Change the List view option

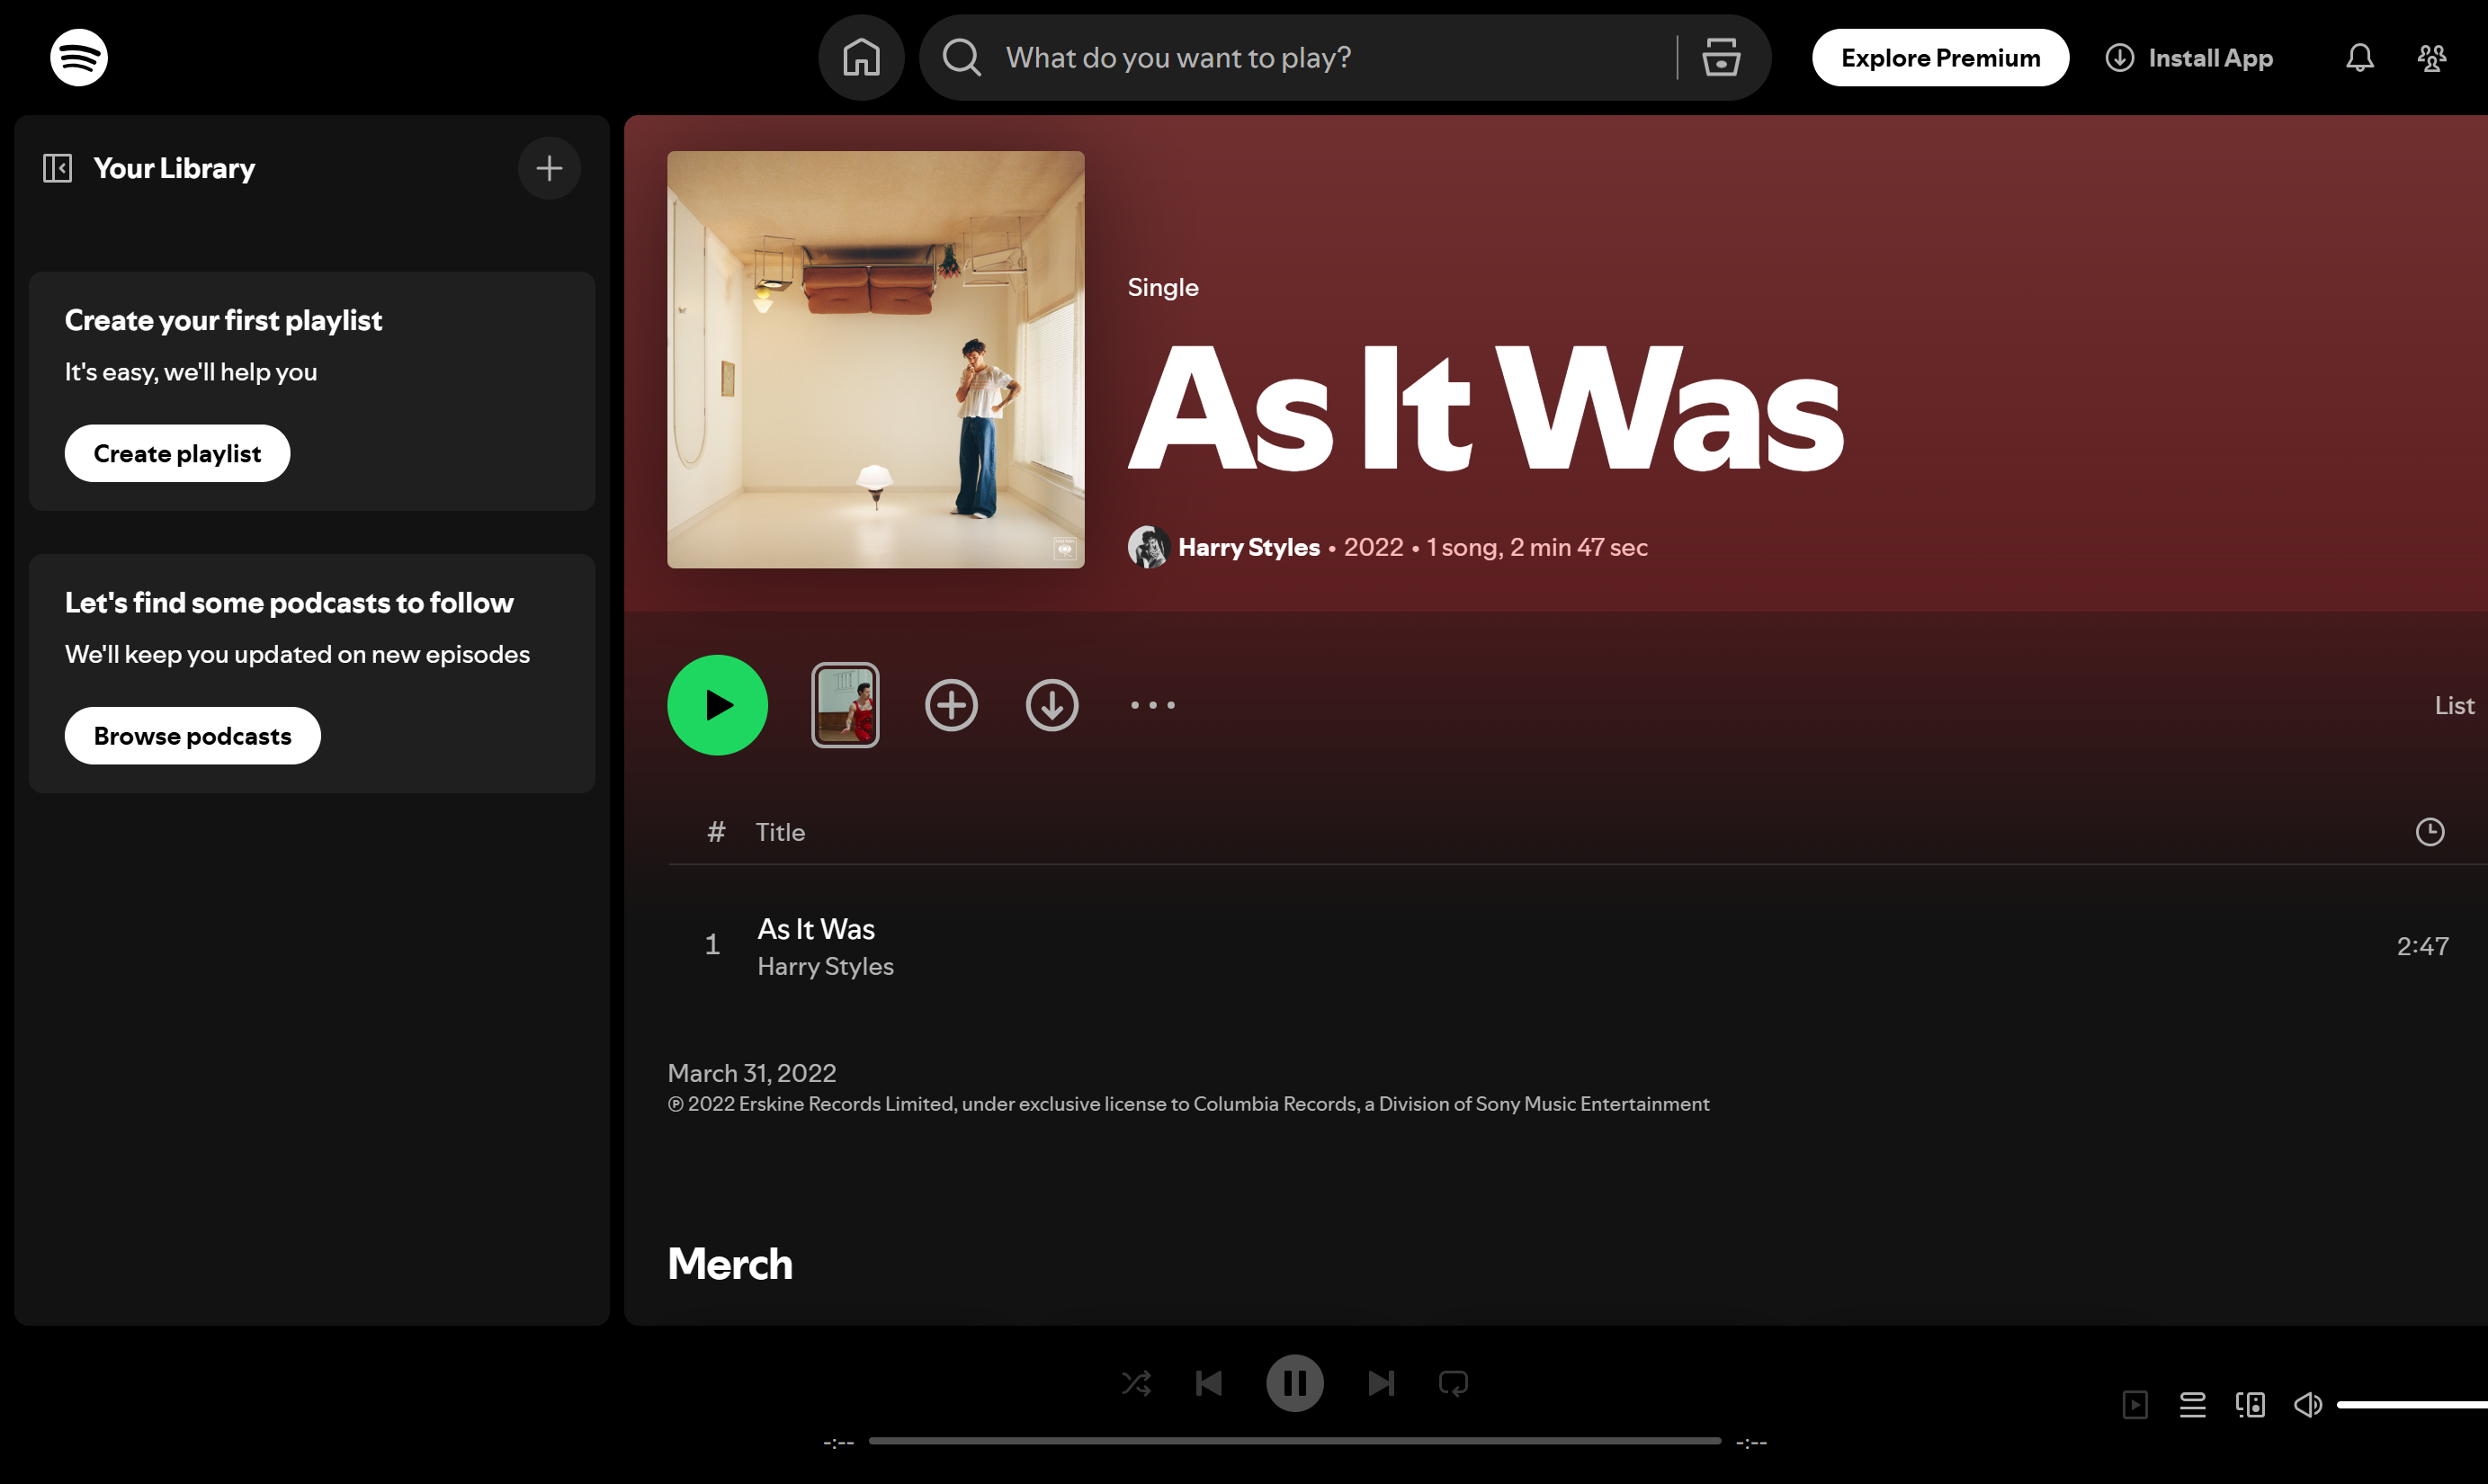[2454, 705]
